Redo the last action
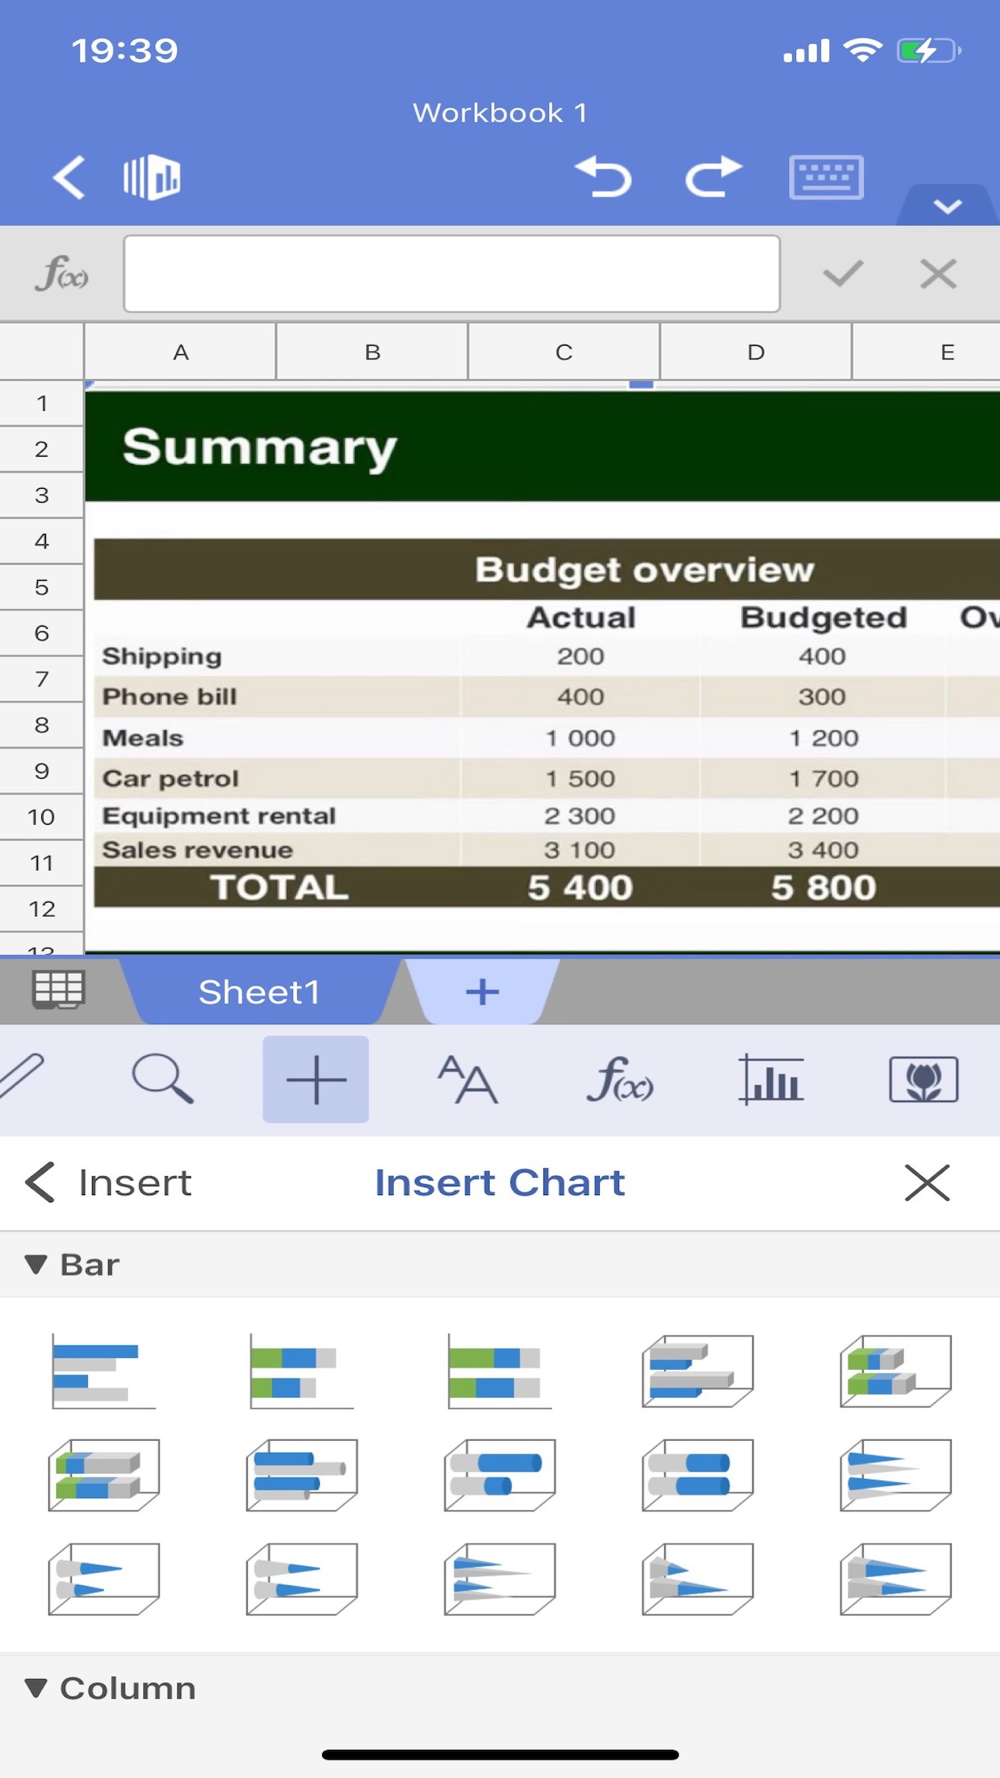The height and width of the screenshot is (1778, 1000). coord(713,177)
